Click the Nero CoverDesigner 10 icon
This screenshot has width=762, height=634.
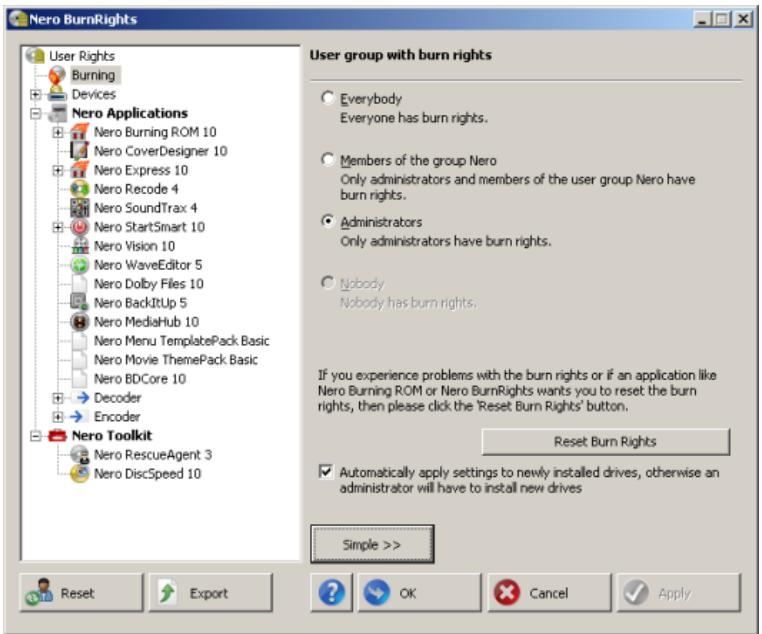pyautogui.click(x=79, y=151)
